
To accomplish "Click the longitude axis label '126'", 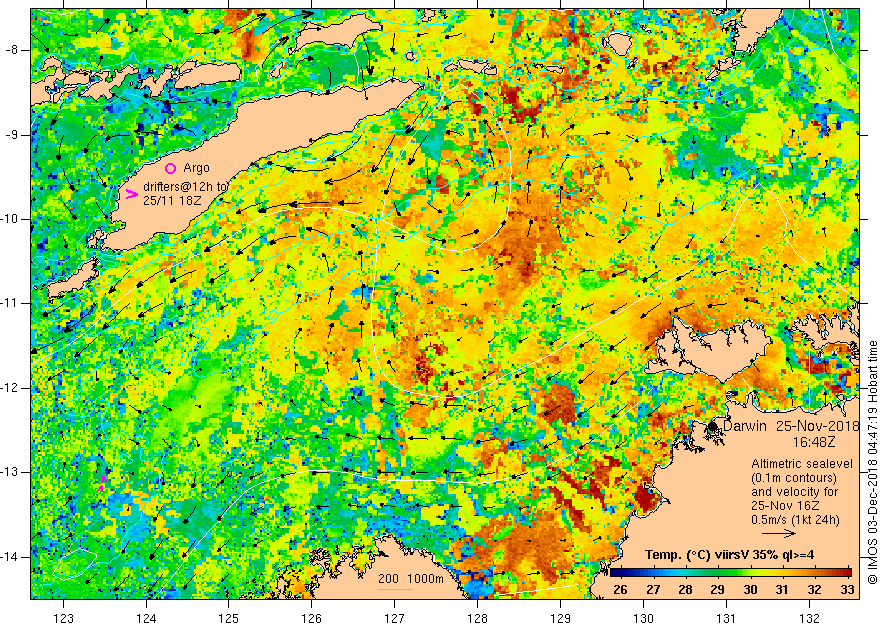I will pyautogui.click(x=311, y=618).
